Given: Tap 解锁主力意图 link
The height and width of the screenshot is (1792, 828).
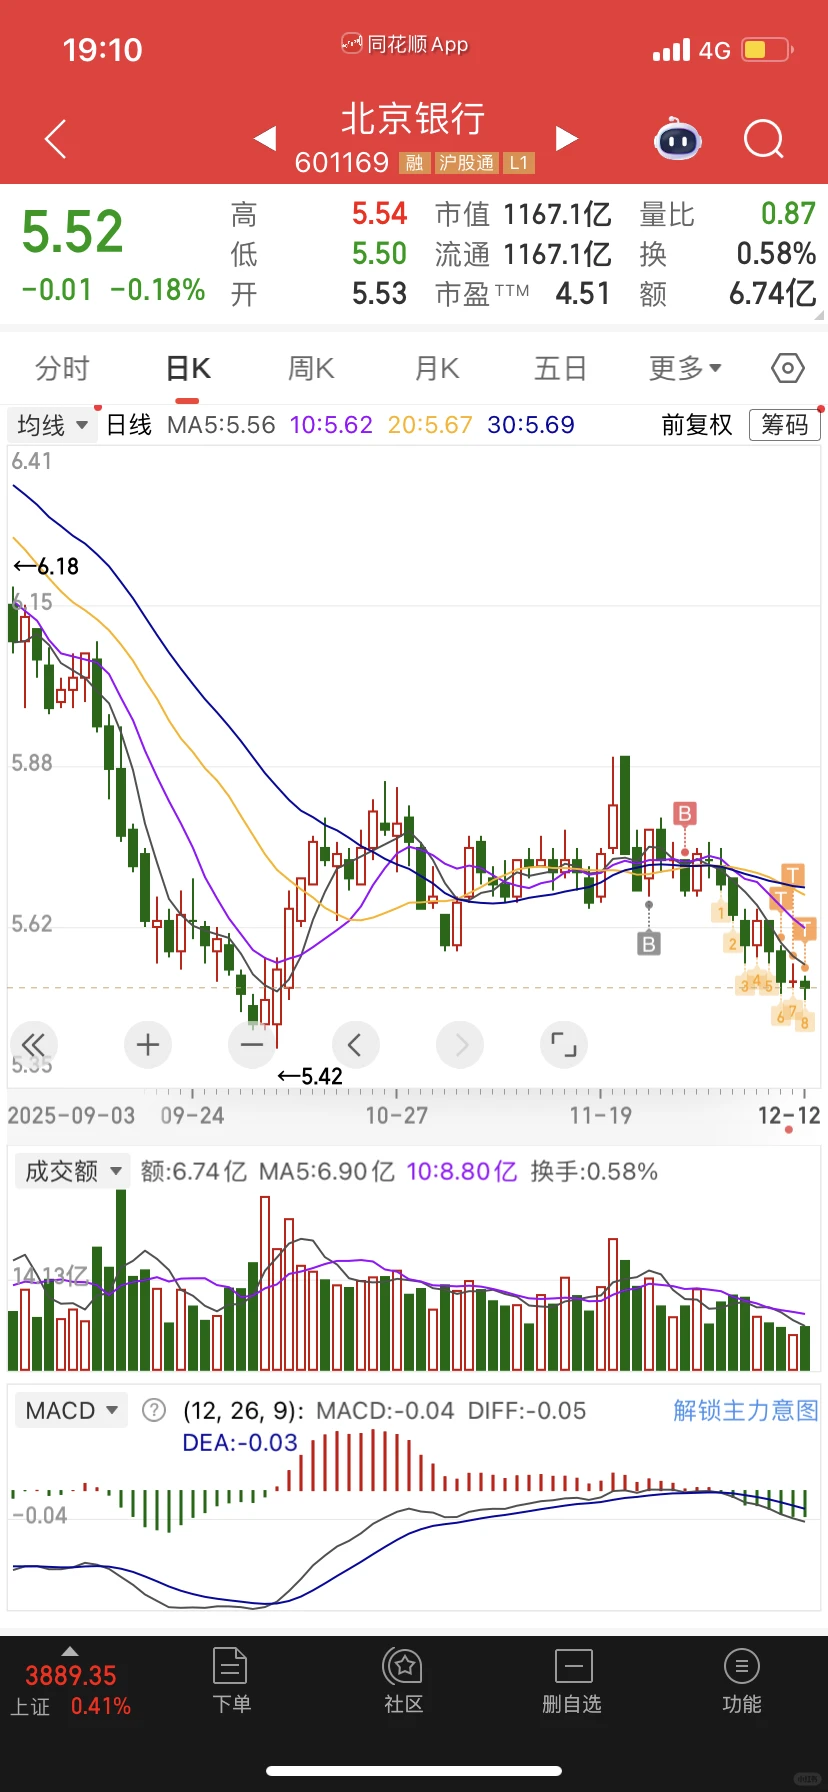Looking at the screenshot, I should tap(746, 1410).
